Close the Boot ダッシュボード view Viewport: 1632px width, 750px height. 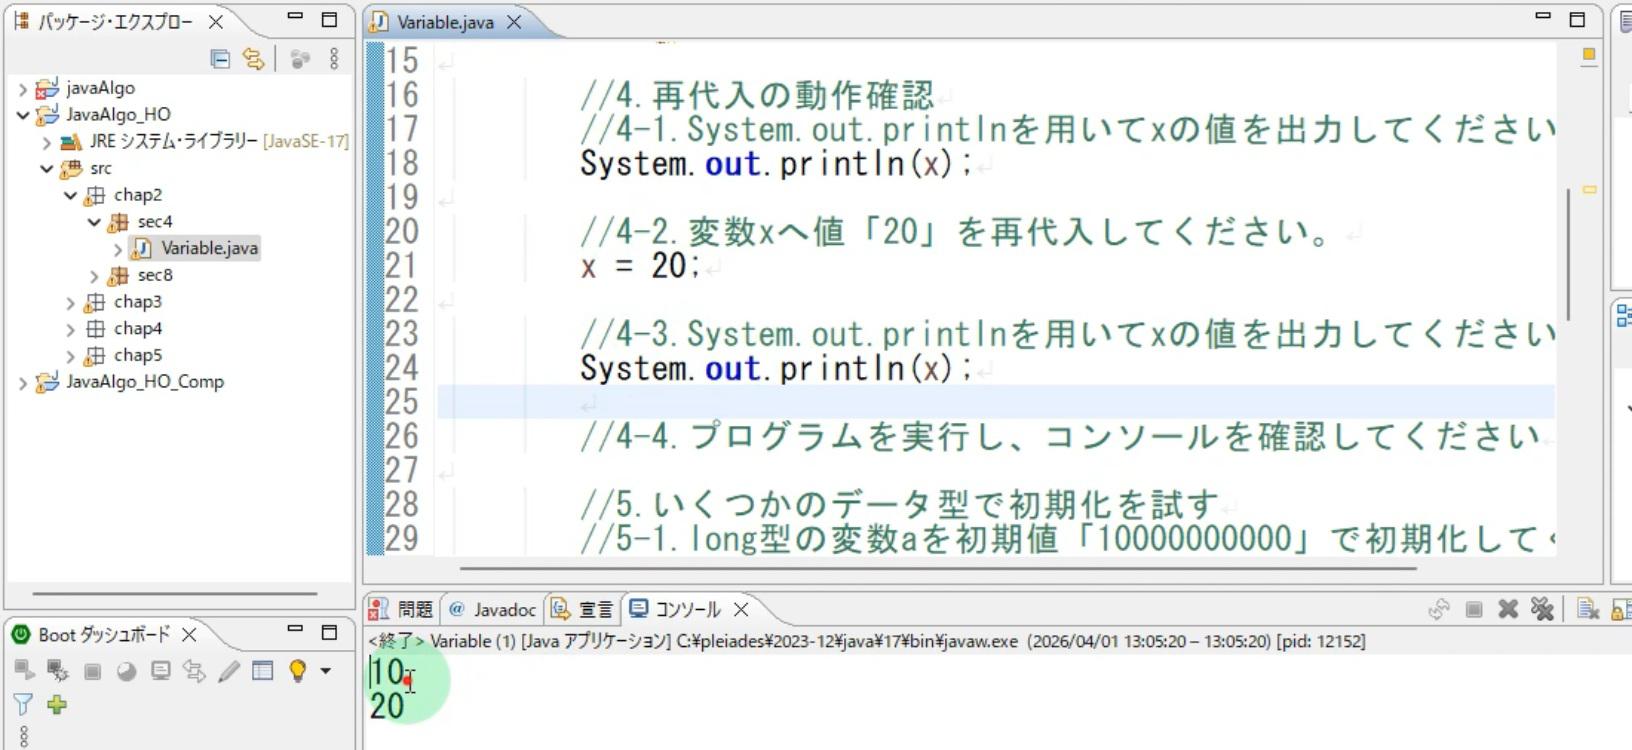coord(189,634)
